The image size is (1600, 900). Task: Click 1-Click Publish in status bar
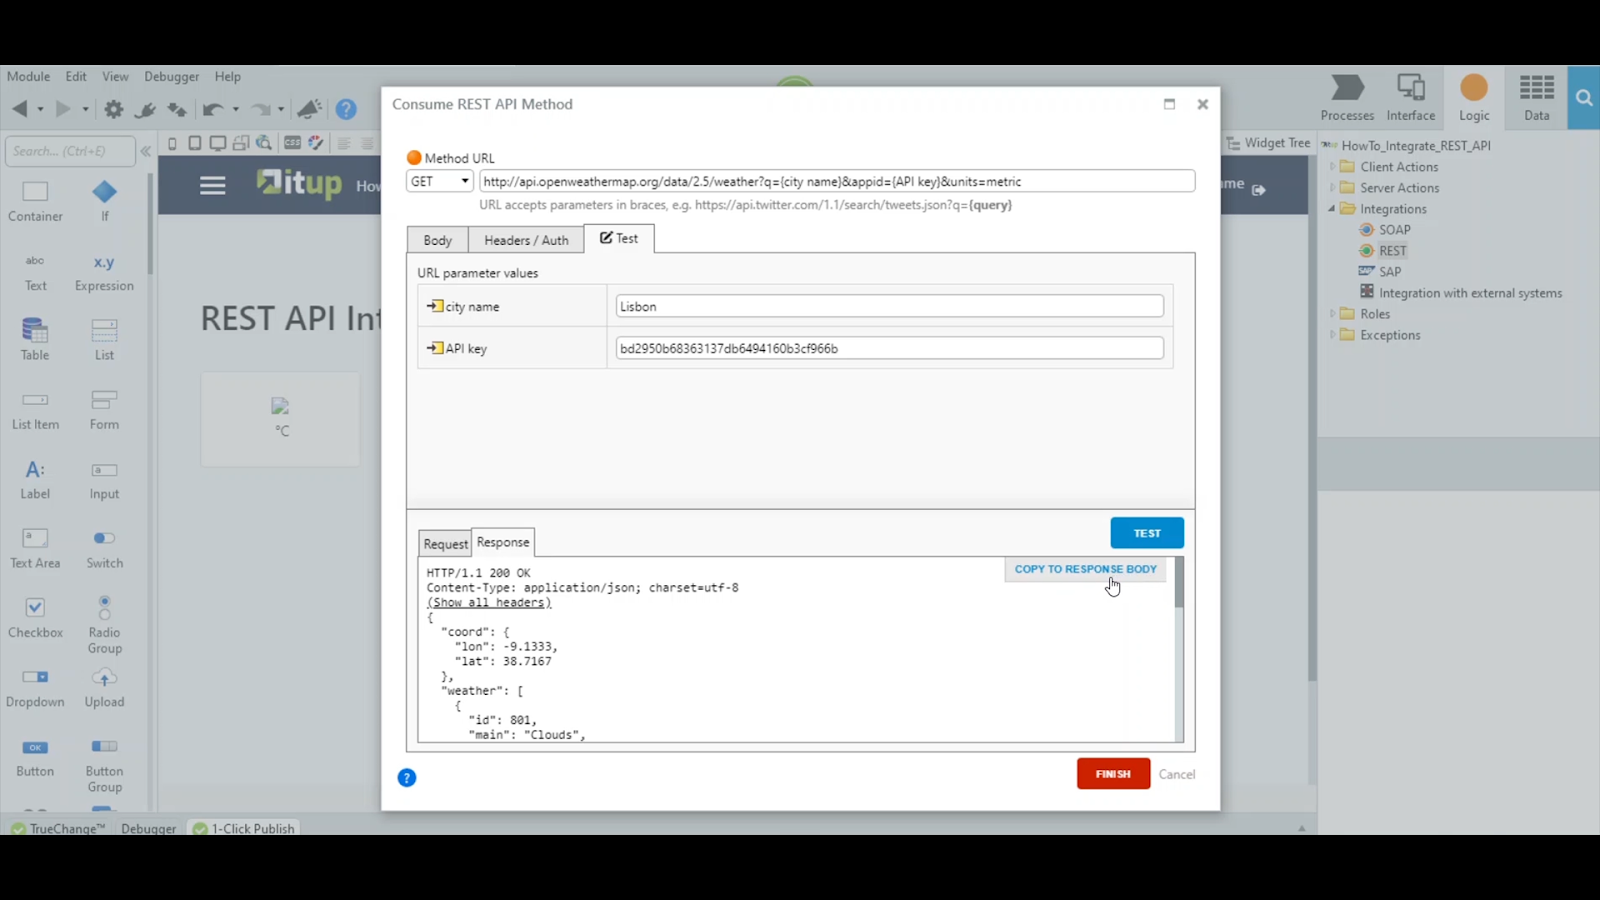[x=244, y=828]
